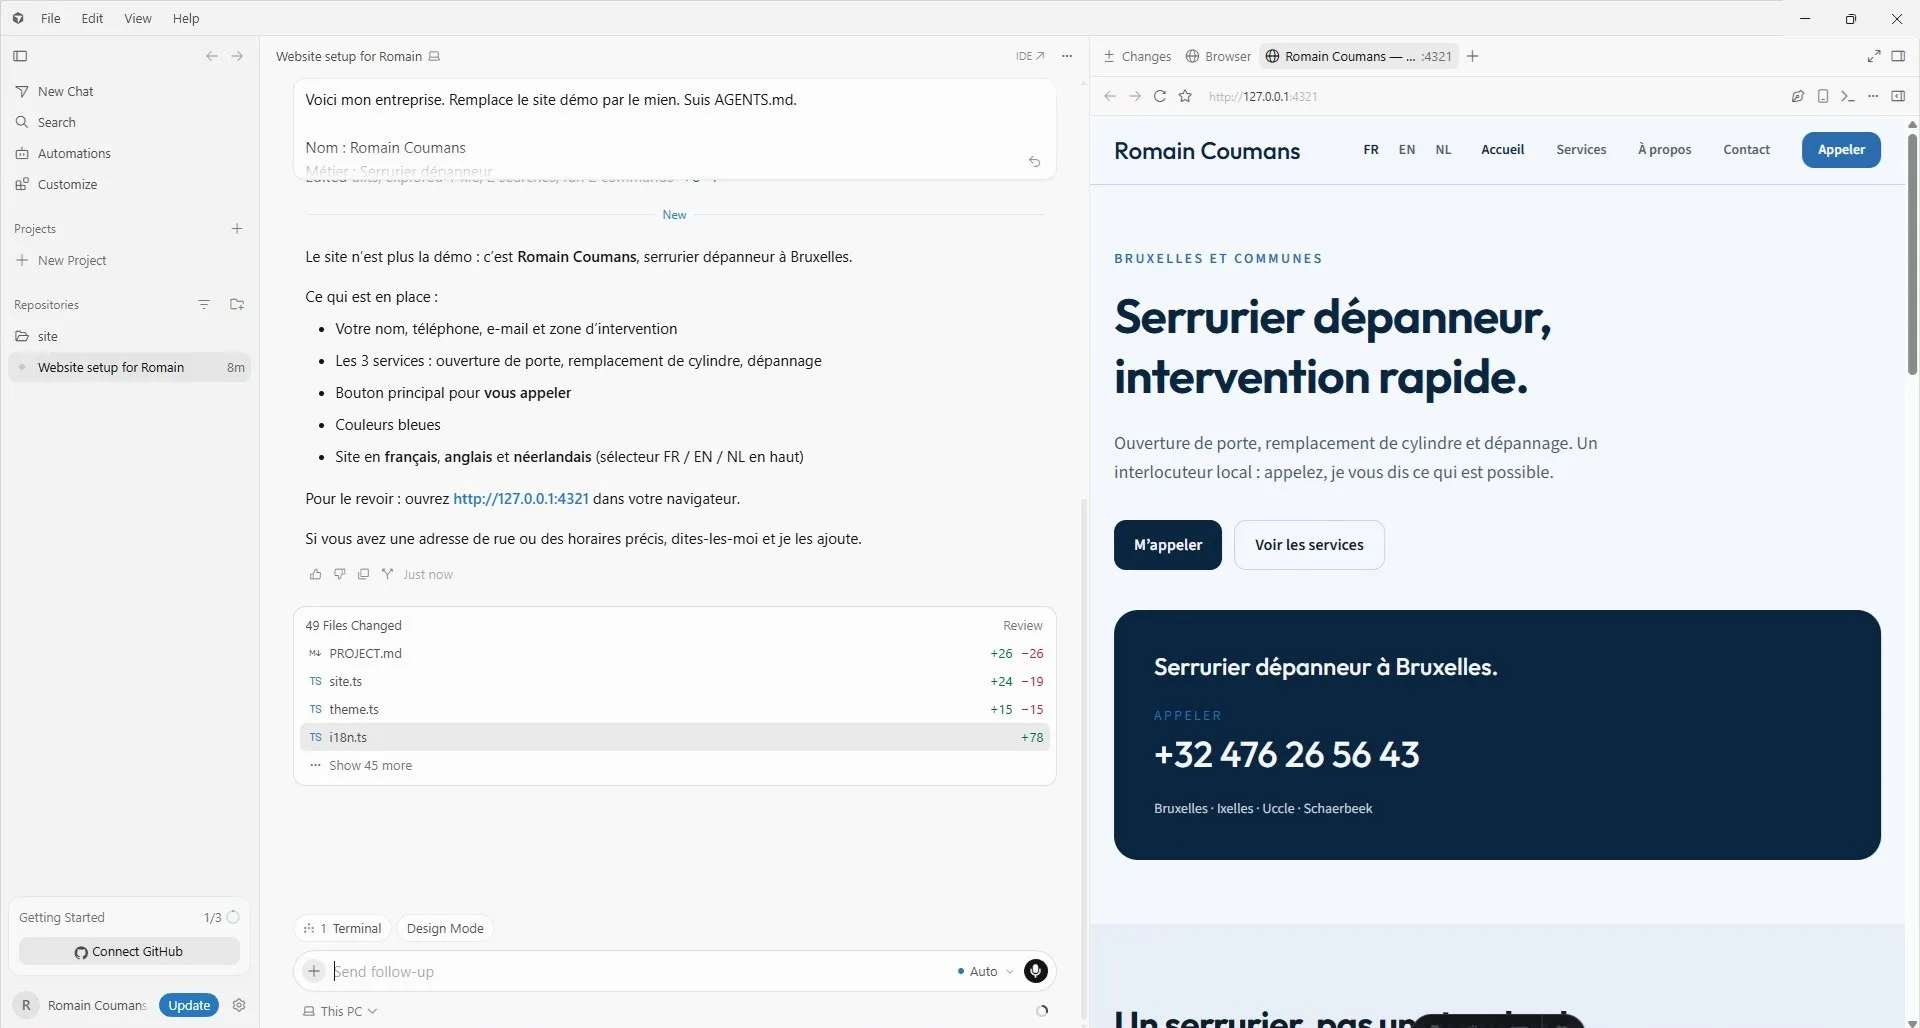Go back in the preview browser
Image resolution: width=1920 pixels, height=1028 pixels.
(x=1110, y=96)
